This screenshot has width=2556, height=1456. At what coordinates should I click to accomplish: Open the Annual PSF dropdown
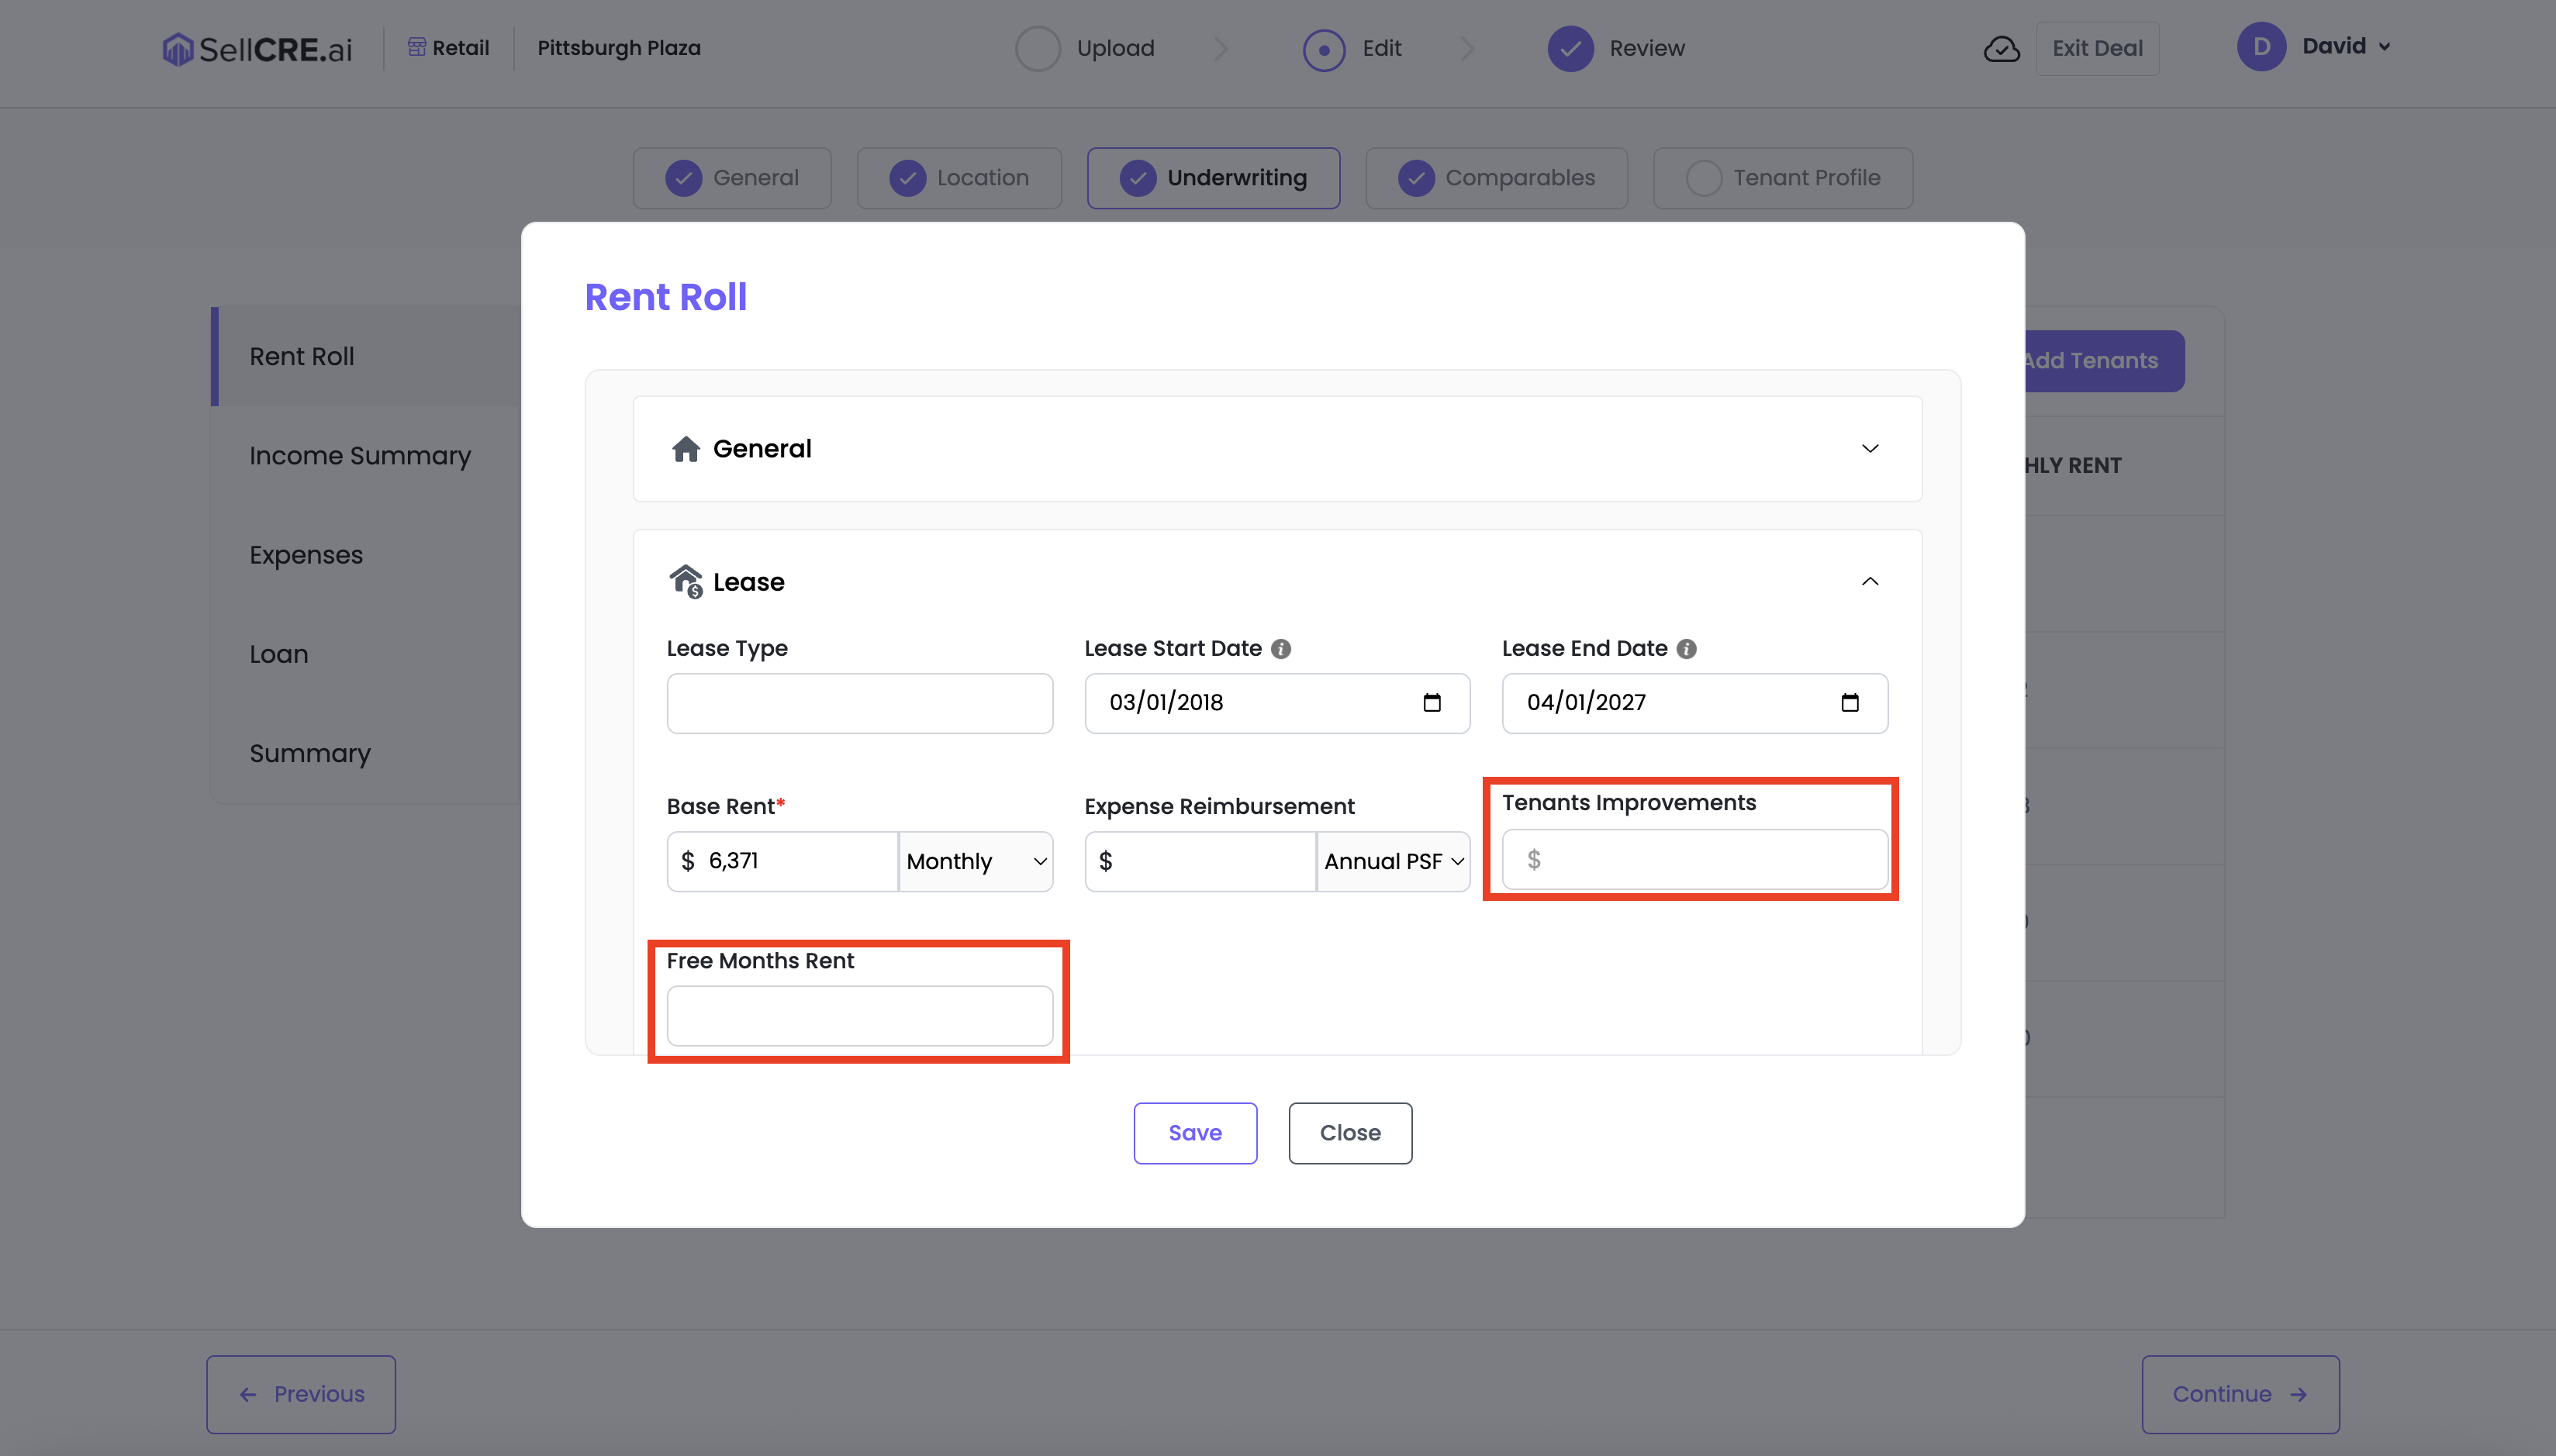point(1393,861)
